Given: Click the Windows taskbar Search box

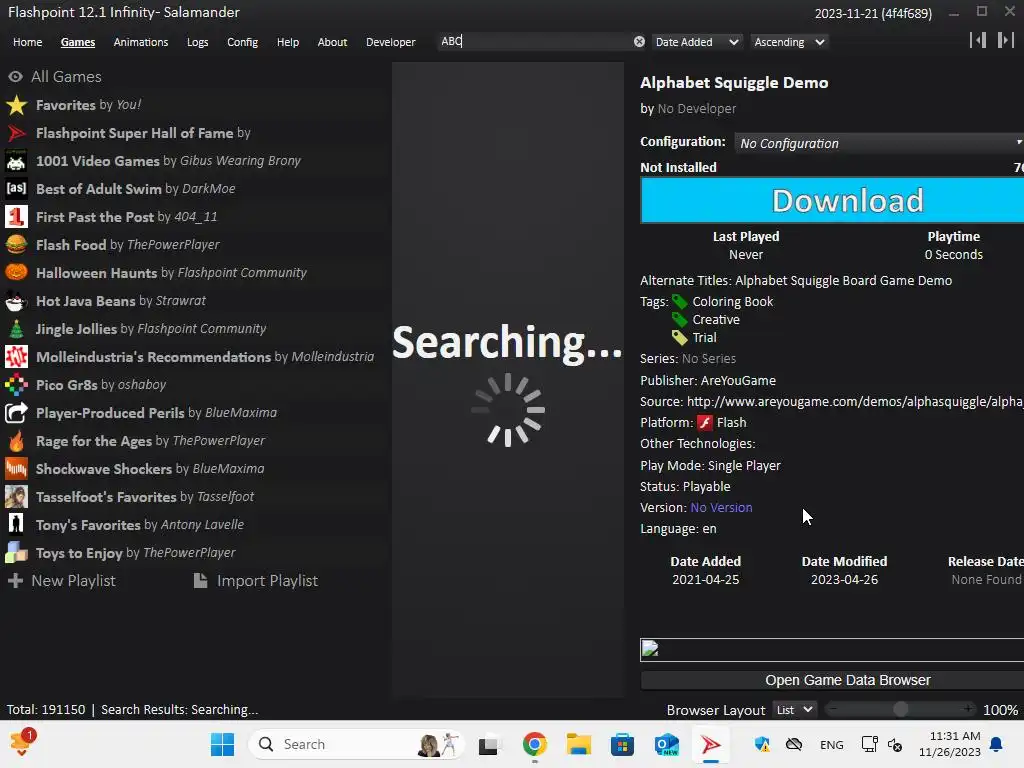Looking at the screenshot, I should tap(356, 744).
